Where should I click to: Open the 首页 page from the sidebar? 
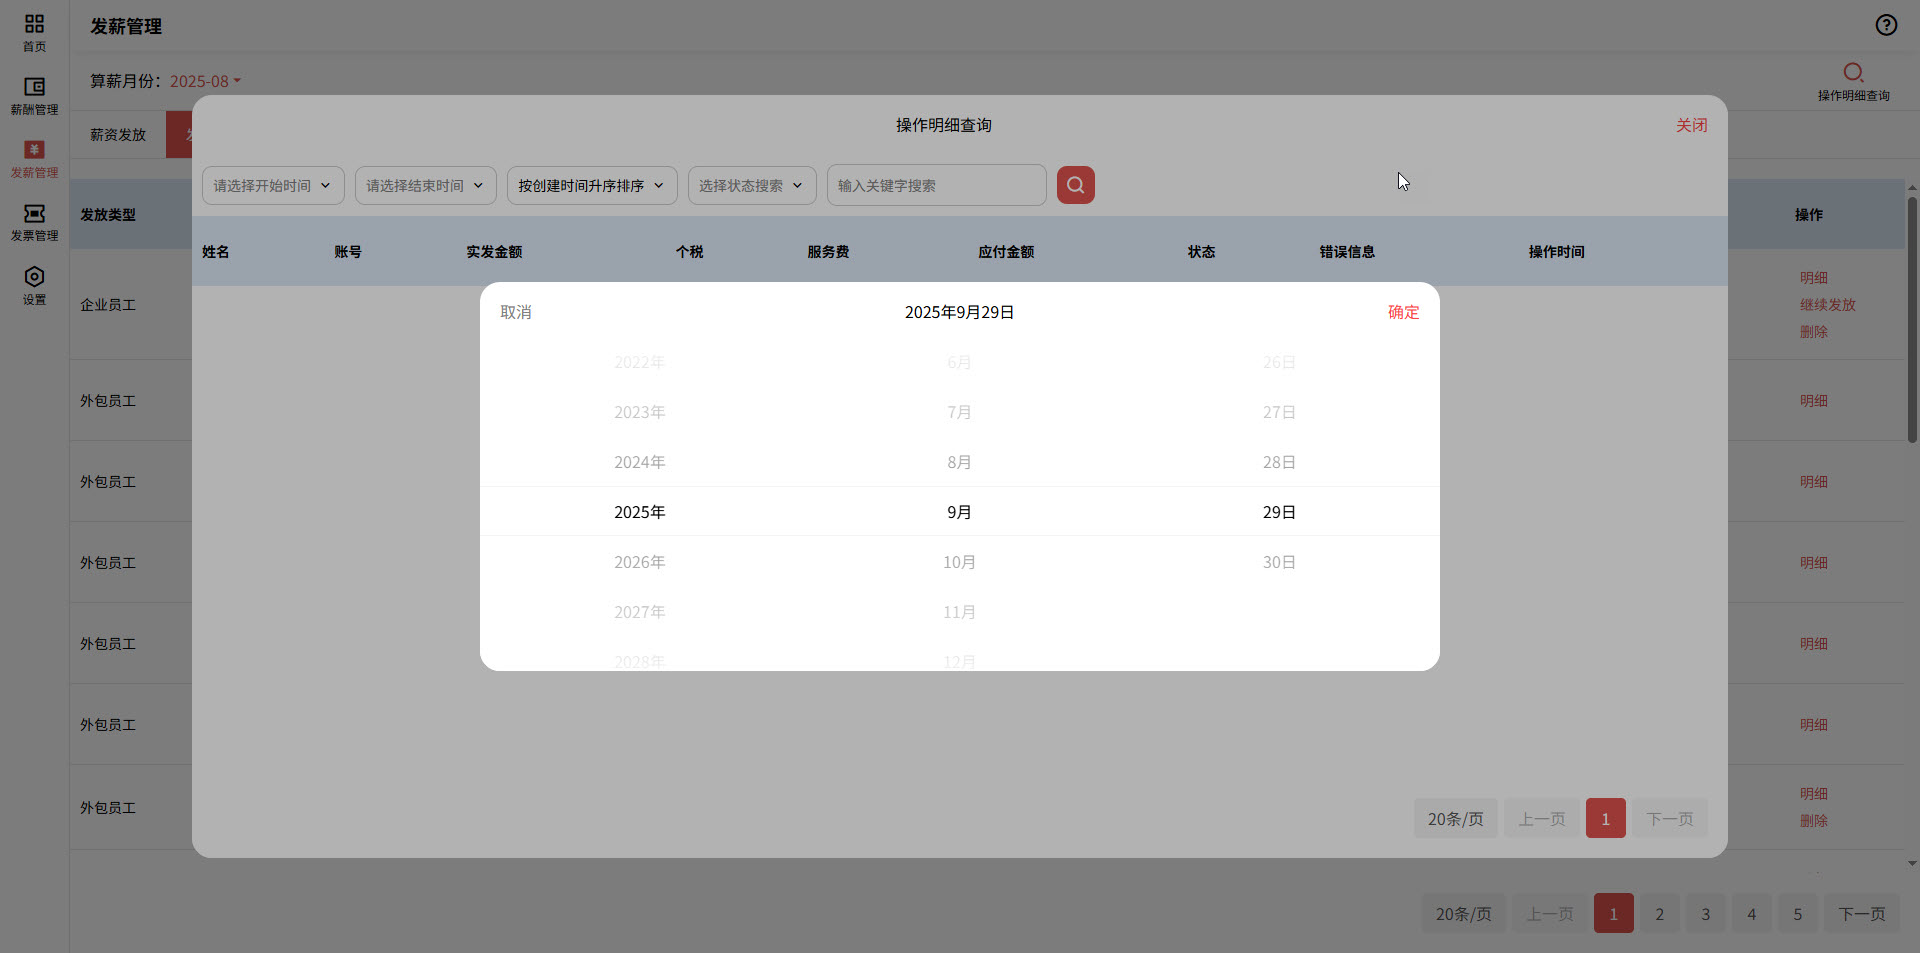pyautogui.click(x=34, y=30)
